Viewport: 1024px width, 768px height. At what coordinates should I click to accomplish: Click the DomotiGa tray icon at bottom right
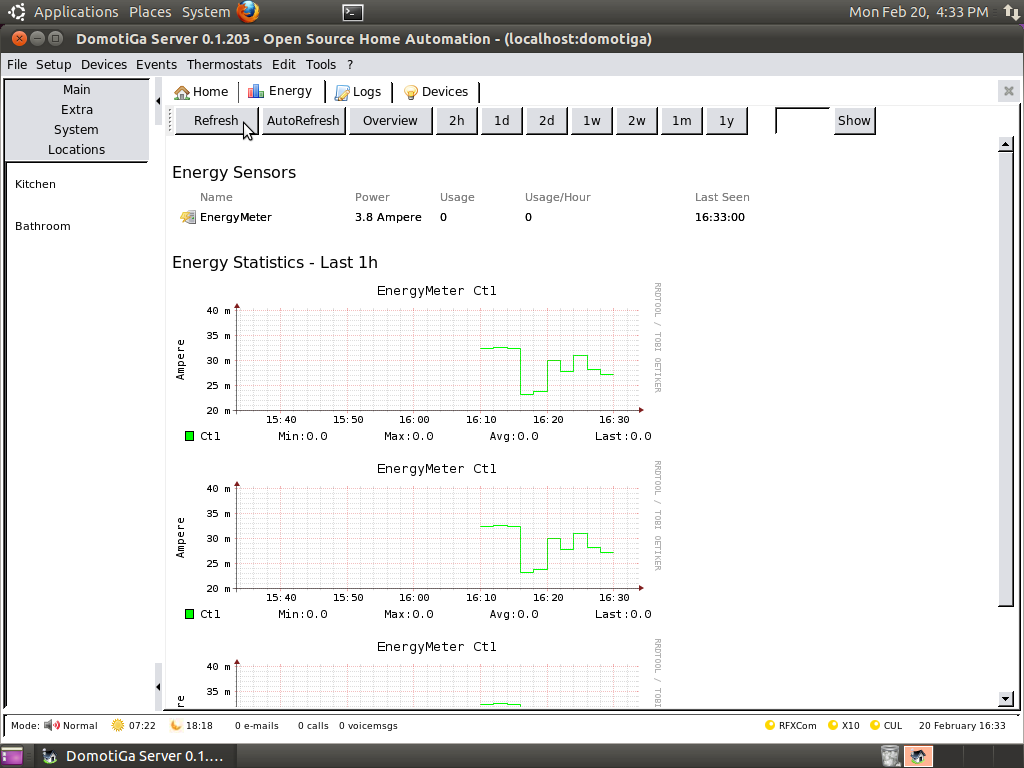click(x=918, y=756)
